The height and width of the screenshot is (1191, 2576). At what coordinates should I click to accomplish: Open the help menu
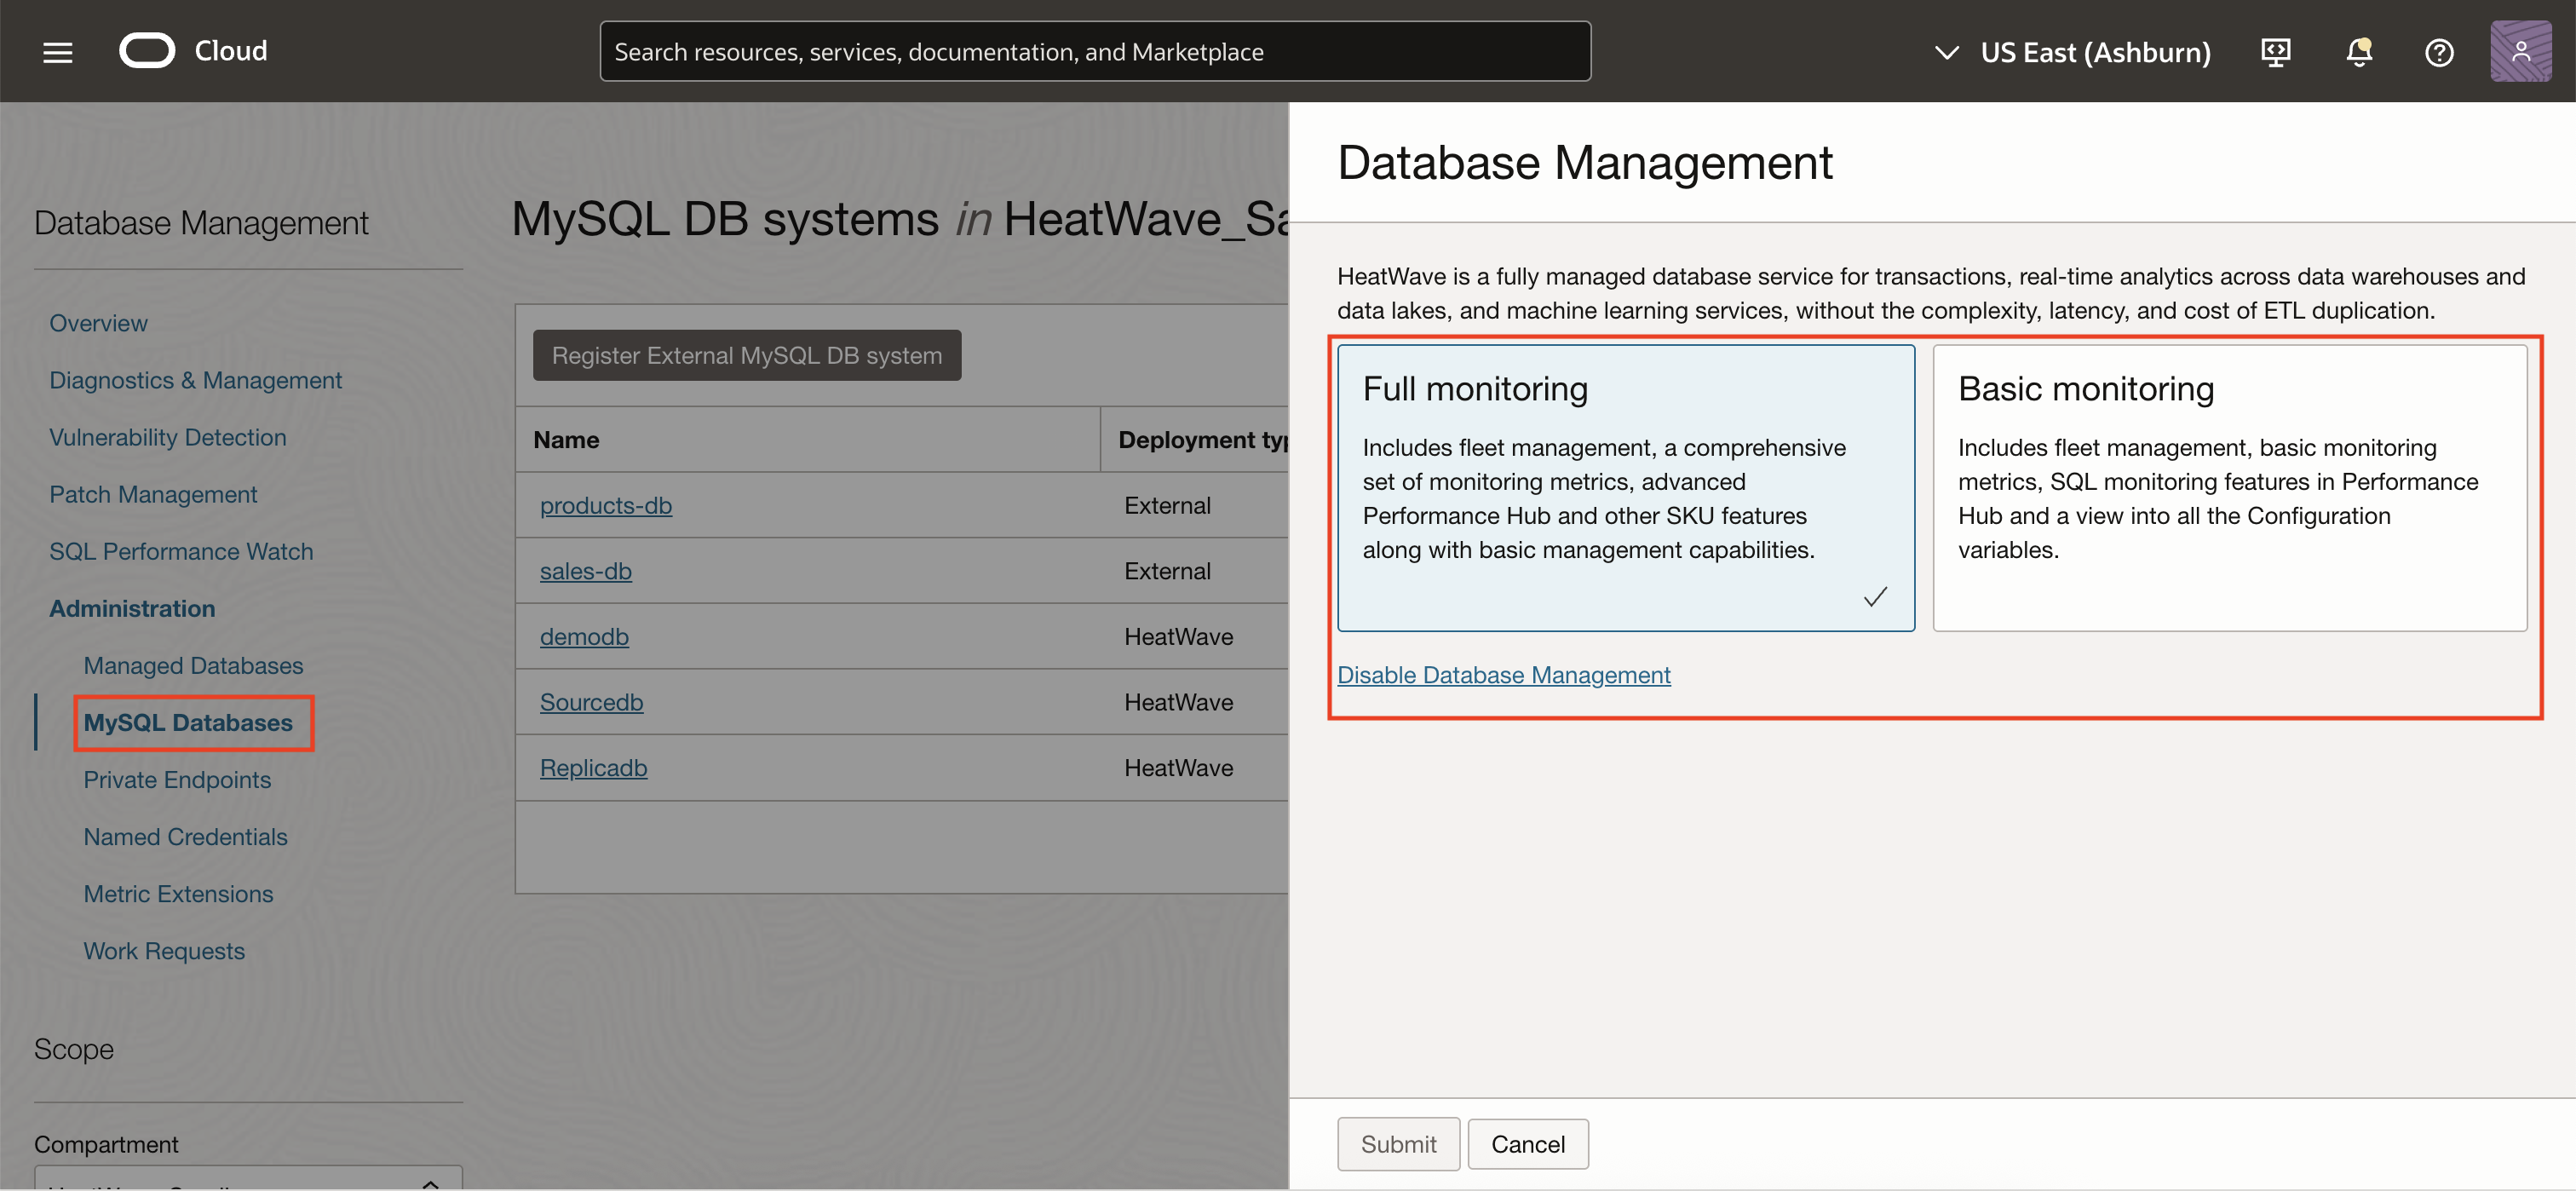[2438, 51]
